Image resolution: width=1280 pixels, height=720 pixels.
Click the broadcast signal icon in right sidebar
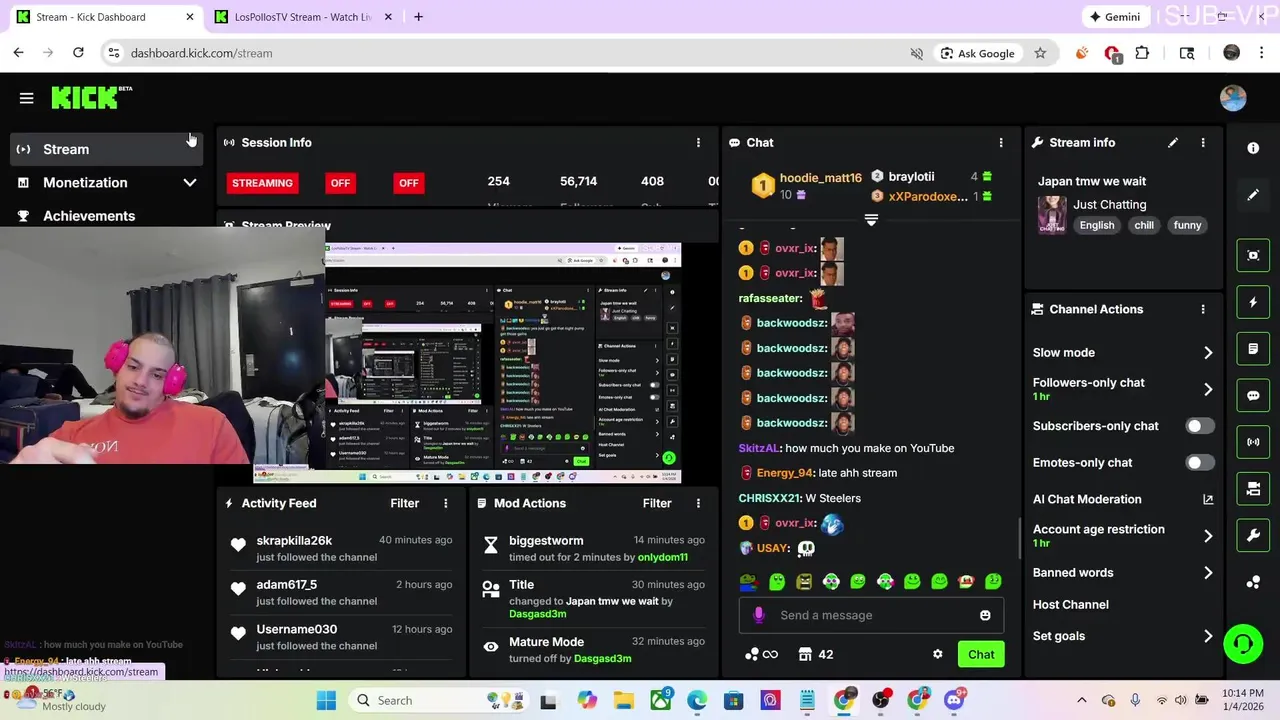pyautogui.click(x=1253, y=442)
